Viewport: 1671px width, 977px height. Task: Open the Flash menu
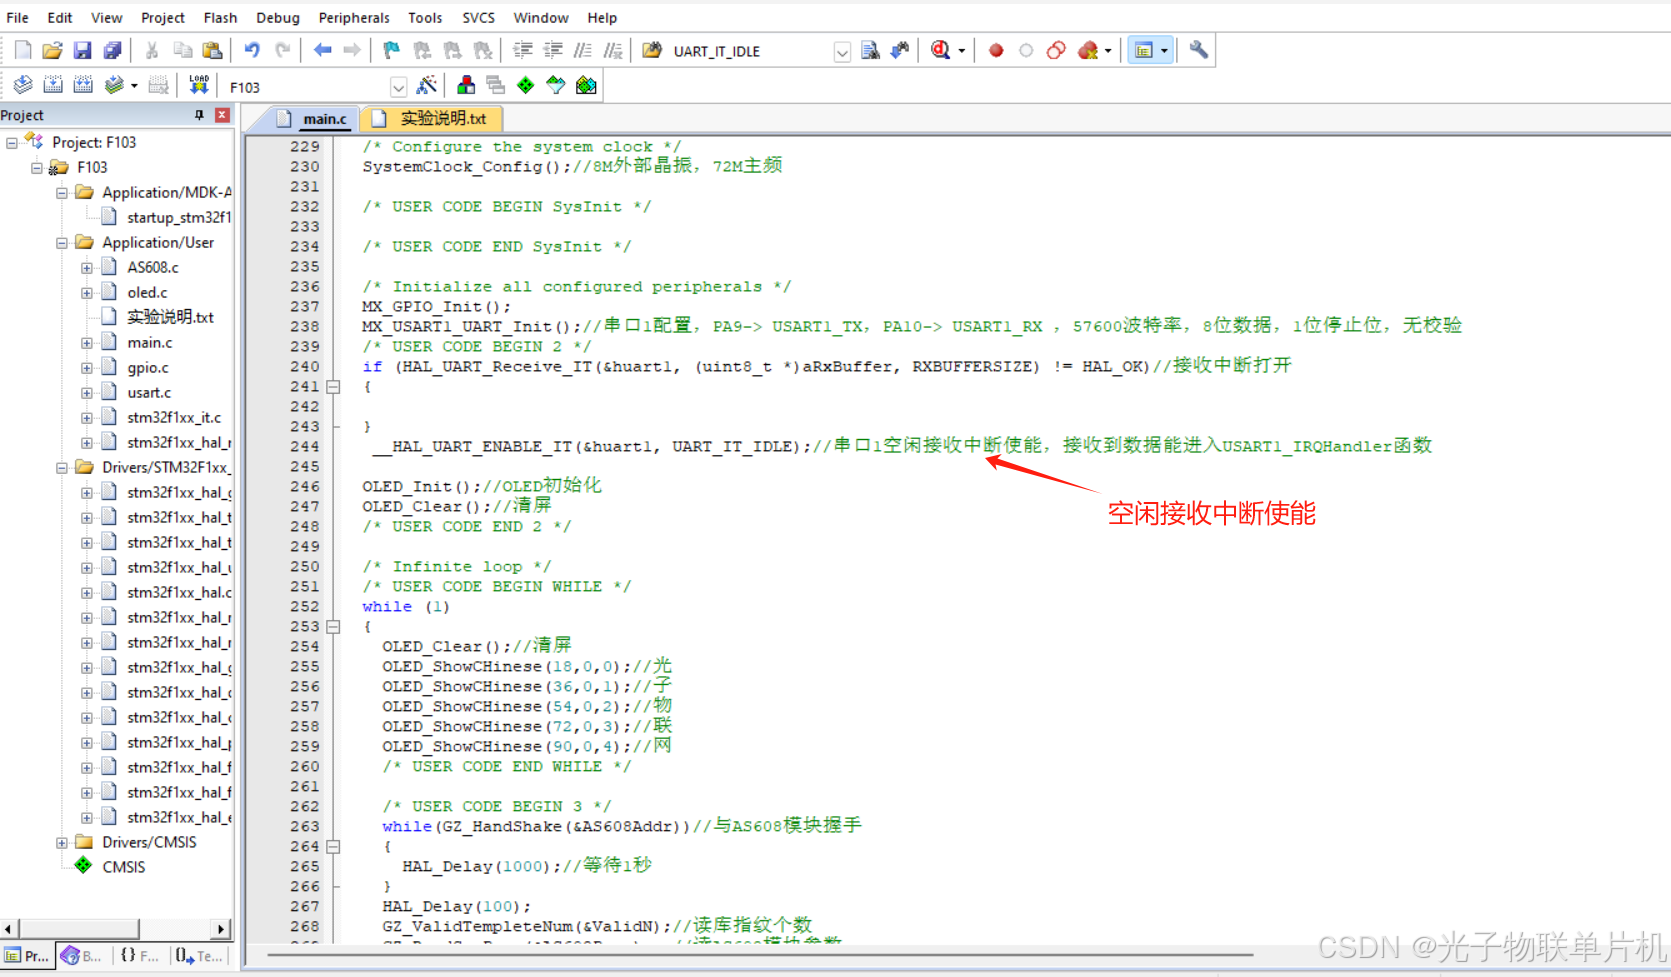220,18
